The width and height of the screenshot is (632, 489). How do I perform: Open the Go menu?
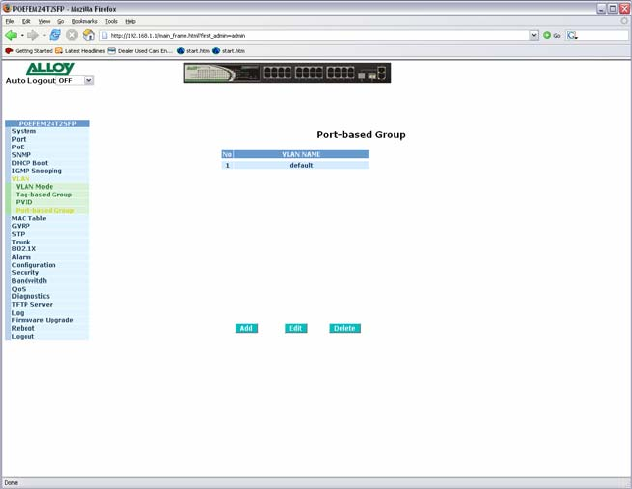(60, 21)
